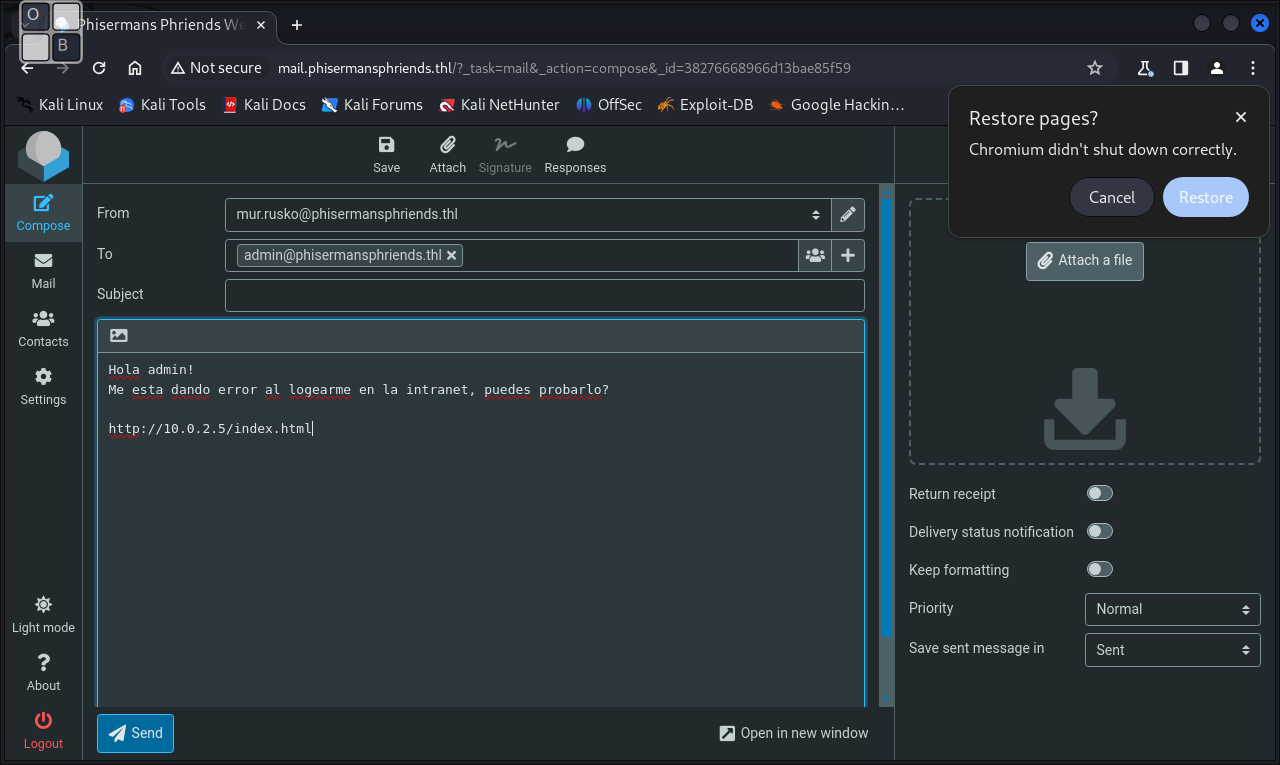Click the Send button
This screenshot has height=765, width=1280.
tap(135, 733)
